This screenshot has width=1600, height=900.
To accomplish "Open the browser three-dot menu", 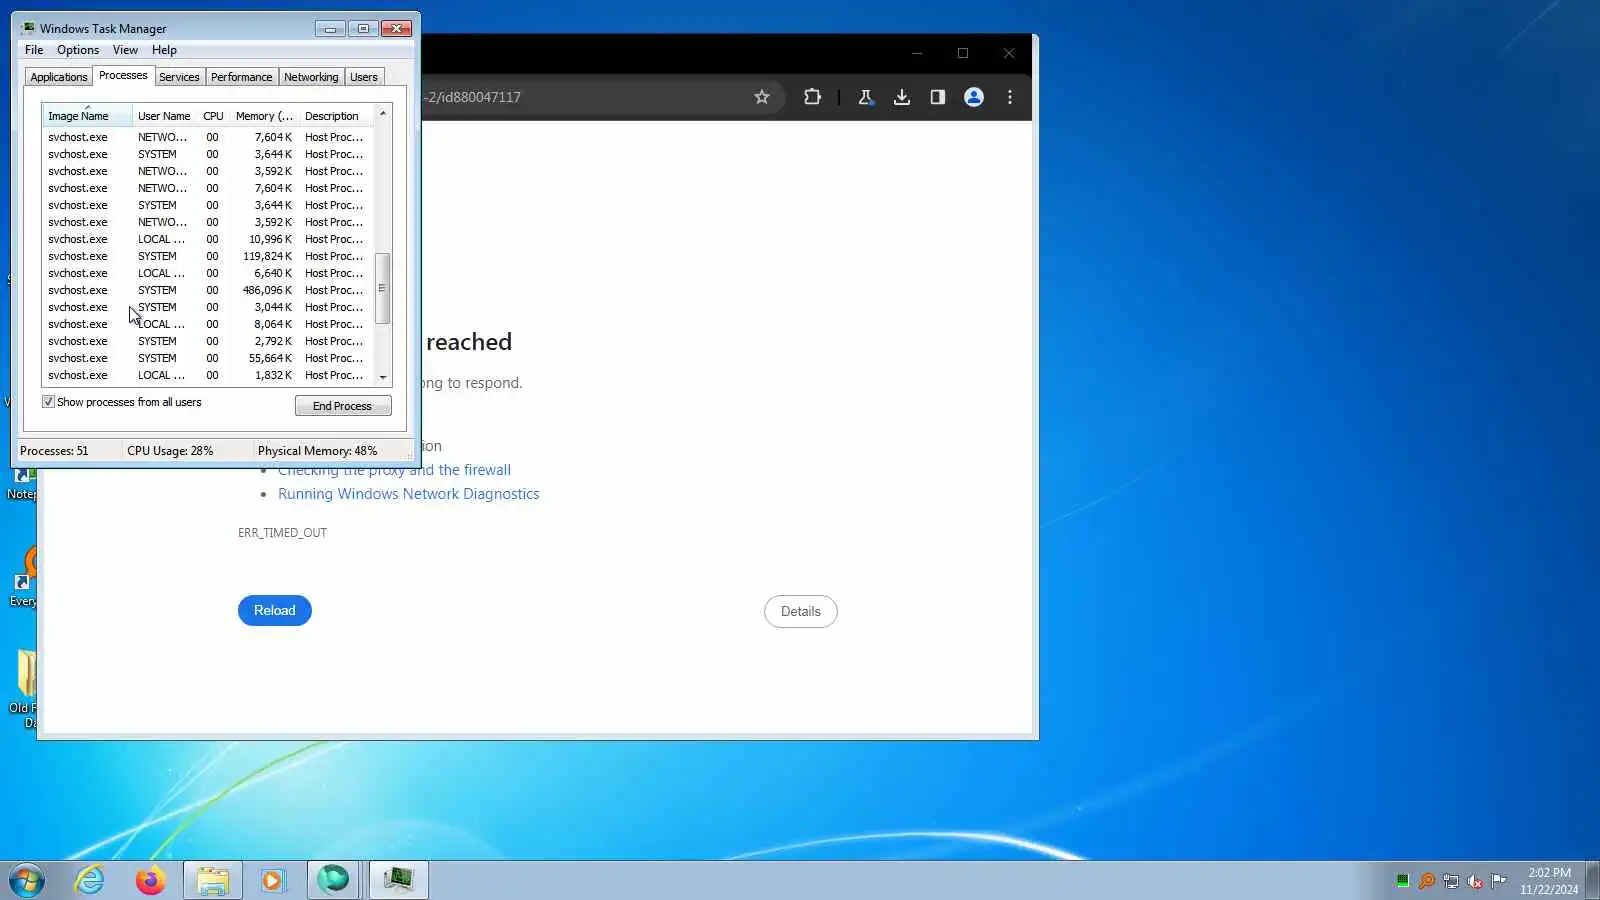I will 1010,97.
